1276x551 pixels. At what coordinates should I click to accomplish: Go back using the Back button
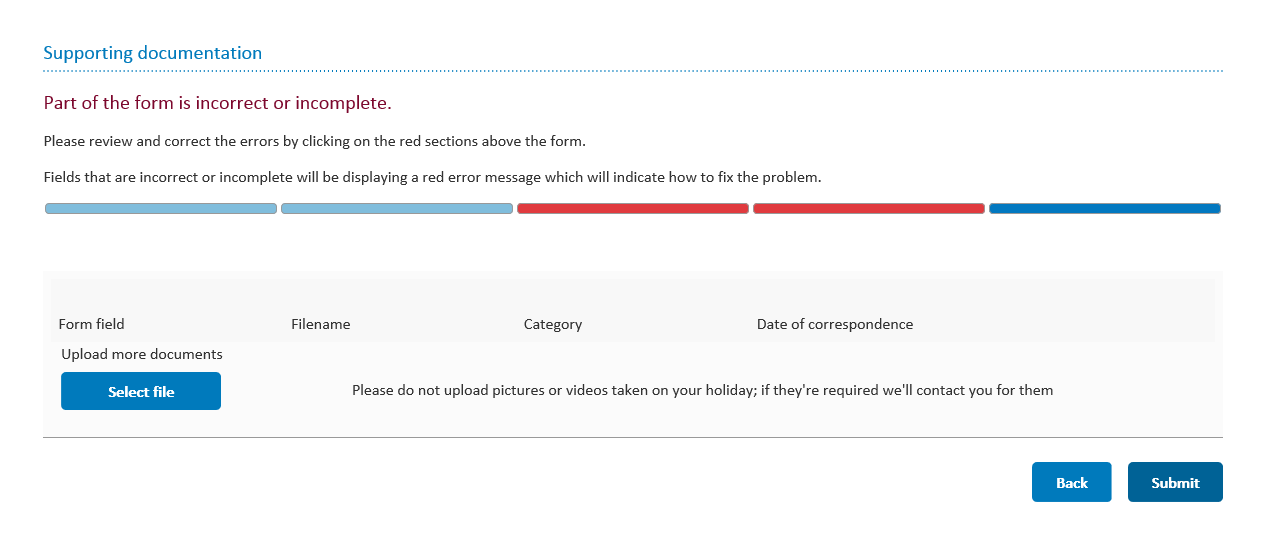point(1072,482)
